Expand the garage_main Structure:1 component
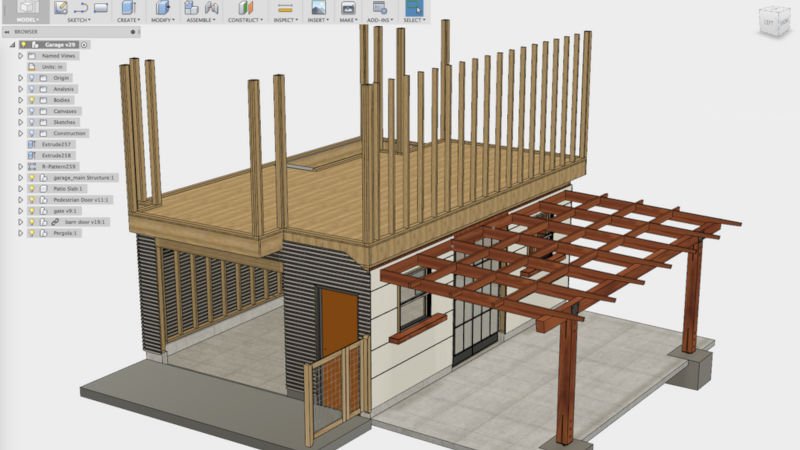The image size is (800, 450). (20, 177)
